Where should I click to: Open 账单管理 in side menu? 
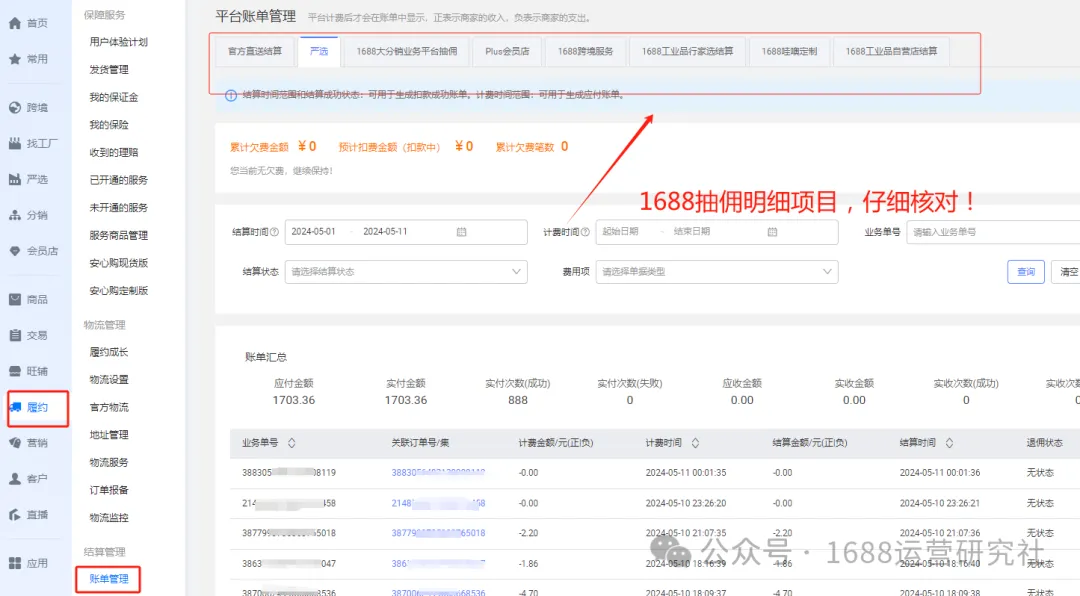109,579
